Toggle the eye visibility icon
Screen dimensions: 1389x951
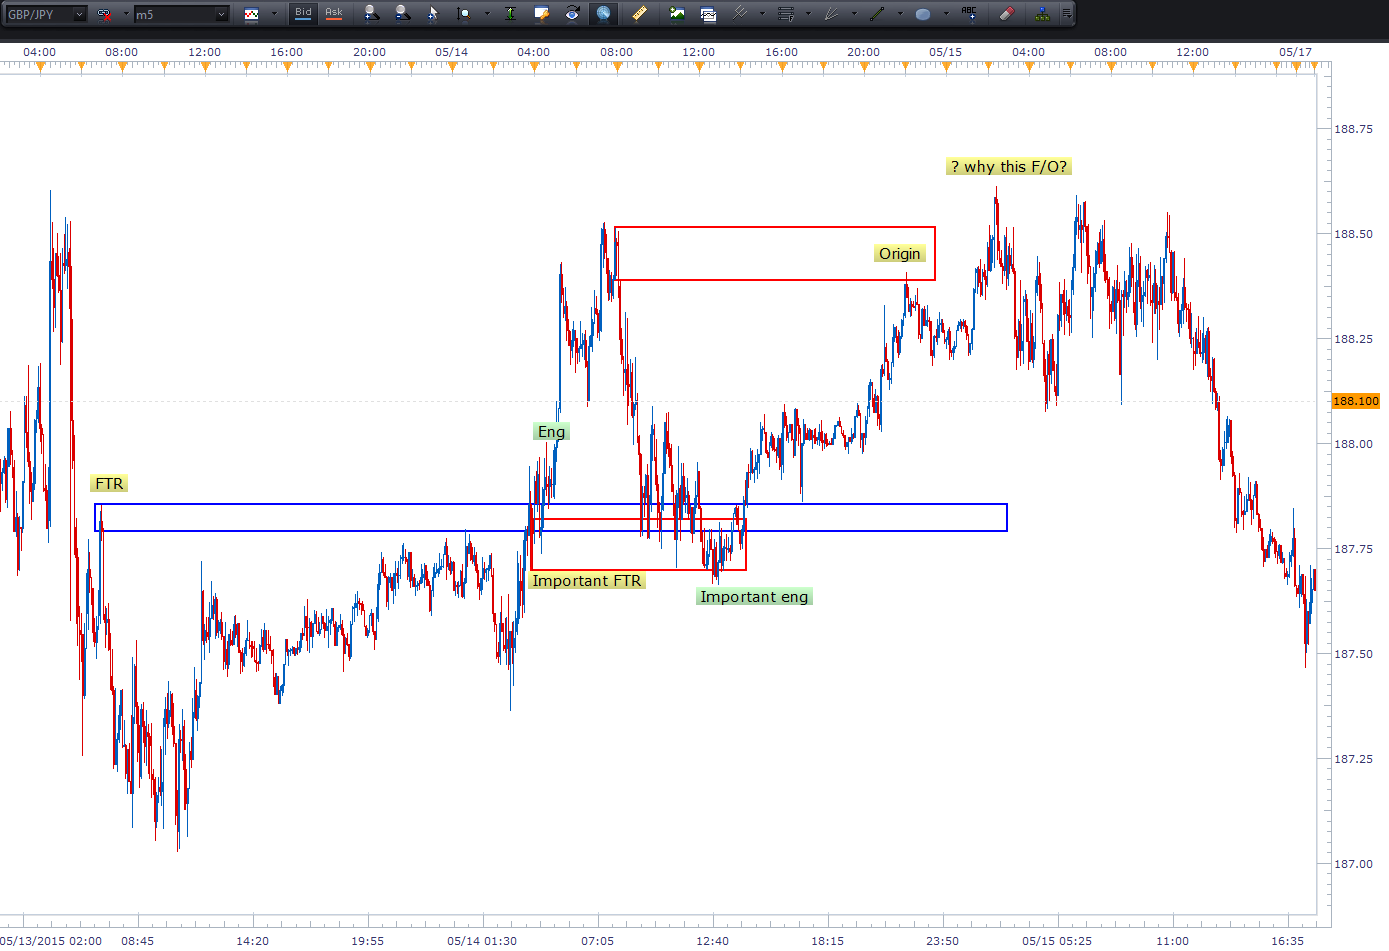(572, 14)
